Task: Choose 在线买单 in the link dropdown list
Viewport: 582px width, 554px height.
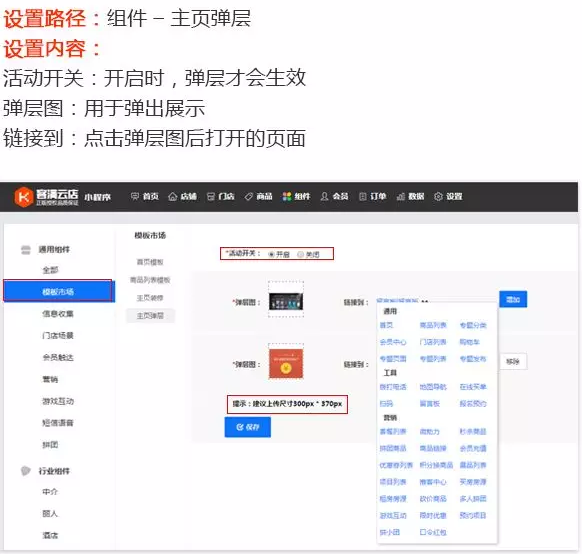Action: [473, 387]
